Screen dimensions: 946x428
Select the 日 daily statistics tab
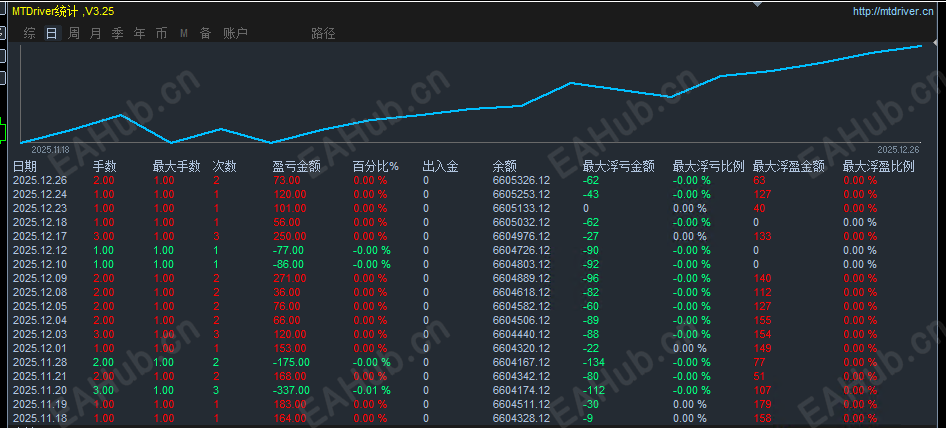tap(51, 33)
